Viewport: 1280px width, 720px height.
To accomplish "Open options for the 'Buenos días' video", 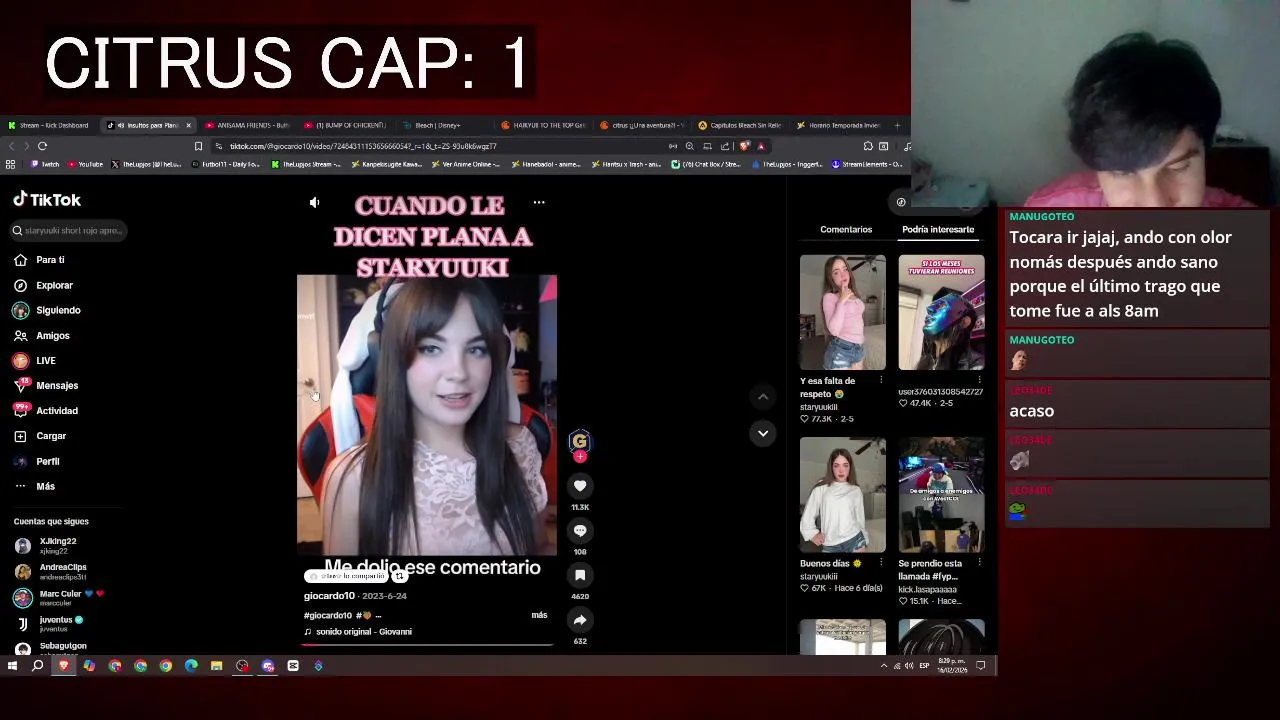I will tap(881, 563).
